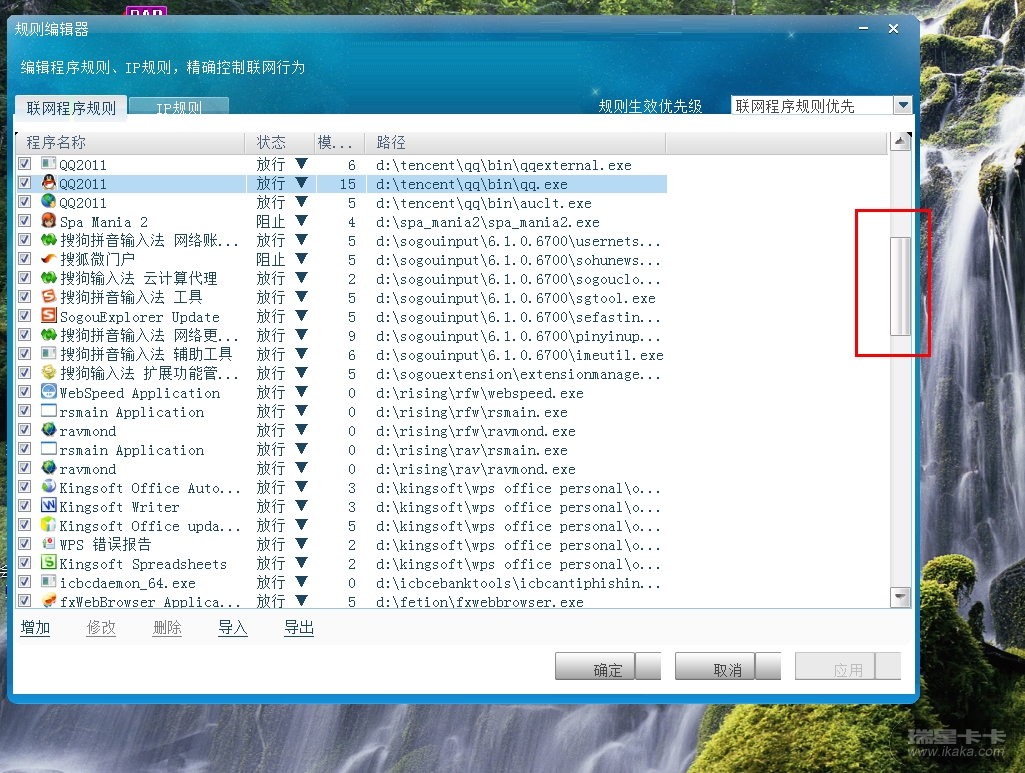Screen dimensions: 1025x773
Task: Click the icbcdaemon_64.exe icon
Action: coord(48,581)
